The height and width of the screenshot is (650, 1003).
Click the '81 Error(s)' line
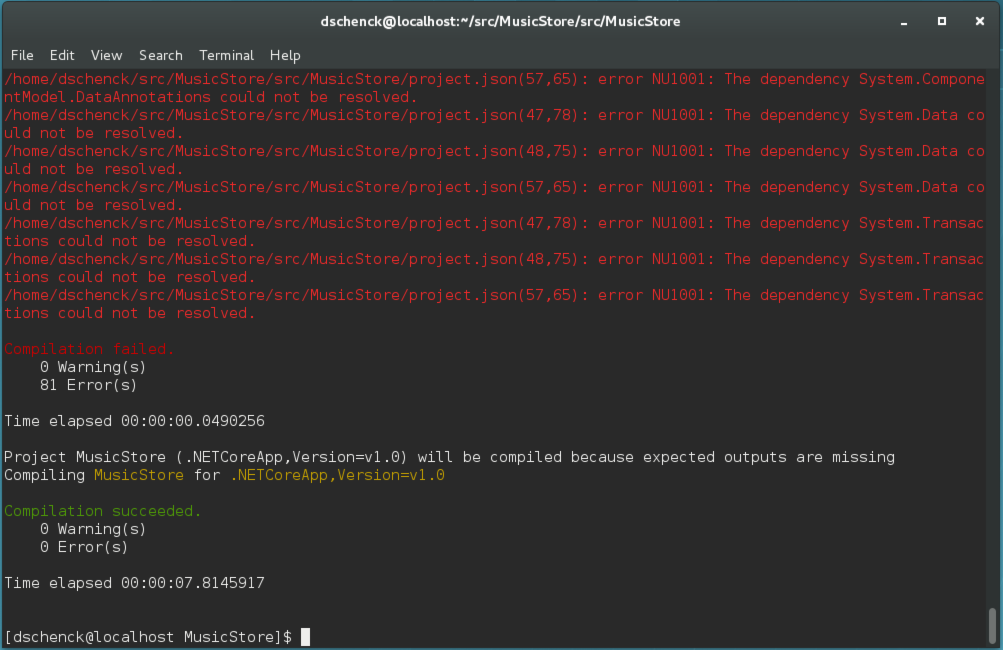[88, 385]
